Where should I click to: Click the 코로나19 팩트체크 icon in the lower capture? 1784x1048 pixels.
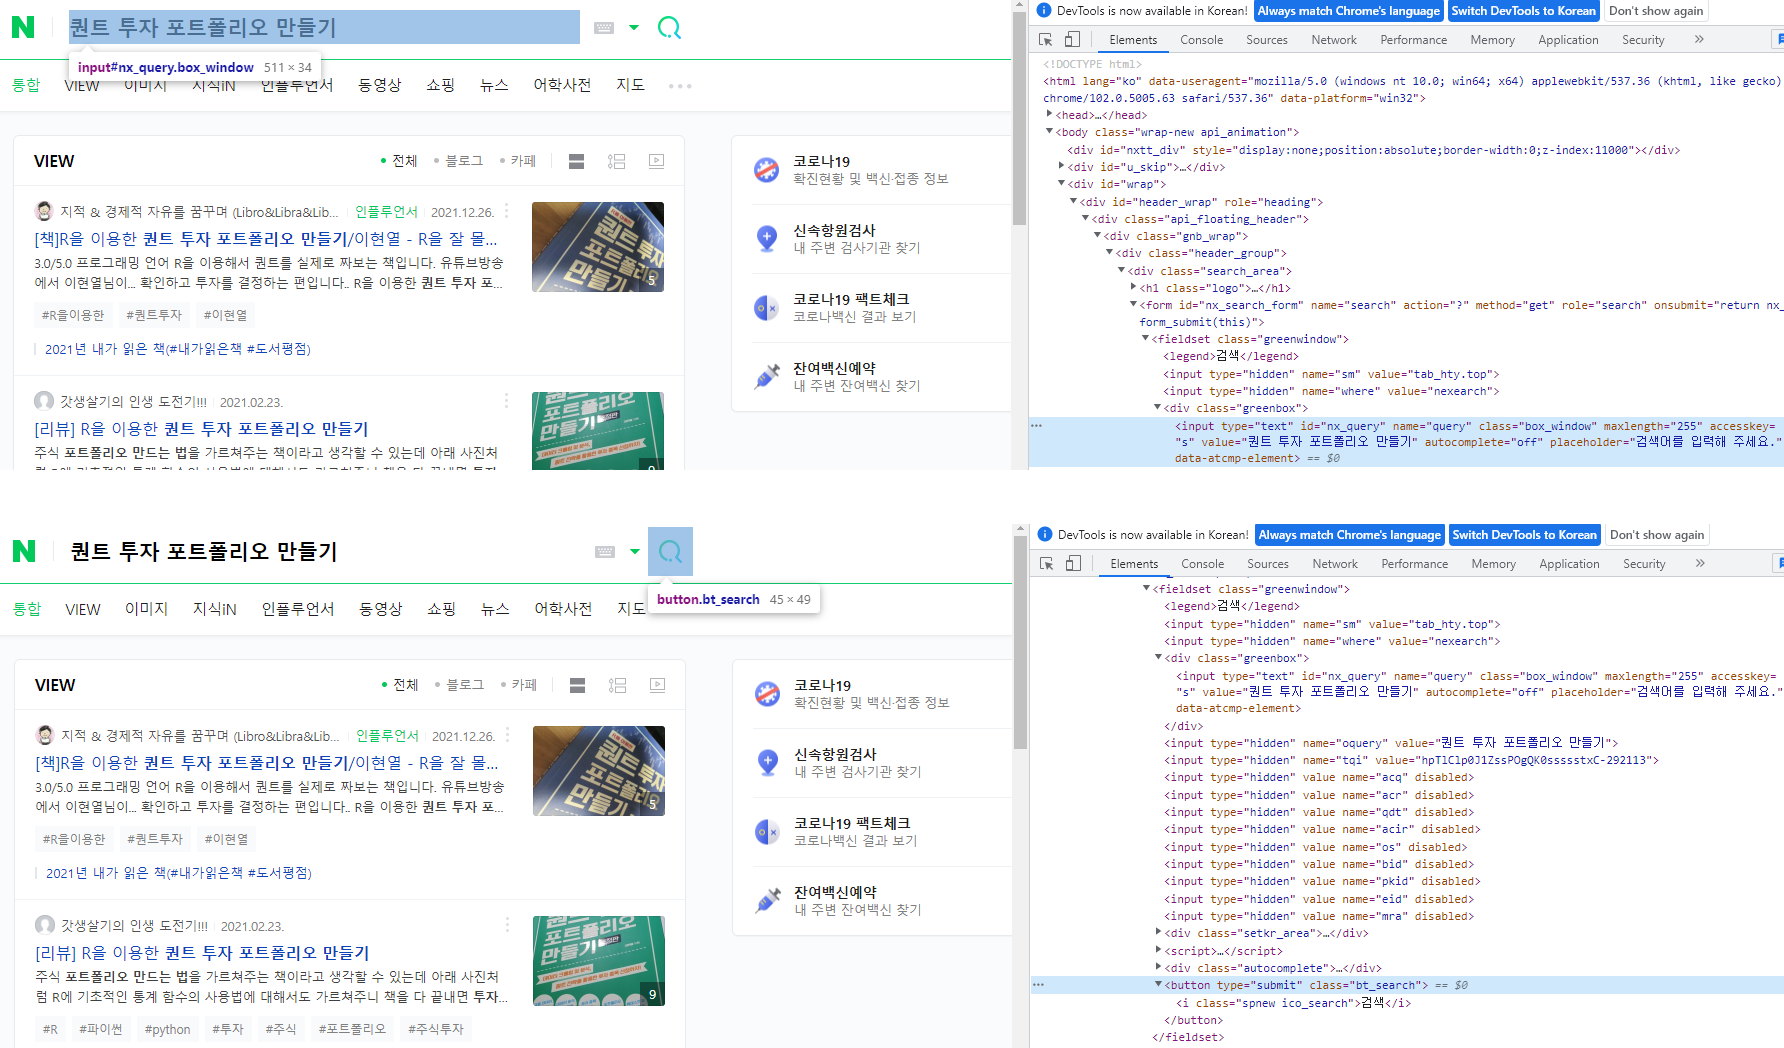coord(768,831)
